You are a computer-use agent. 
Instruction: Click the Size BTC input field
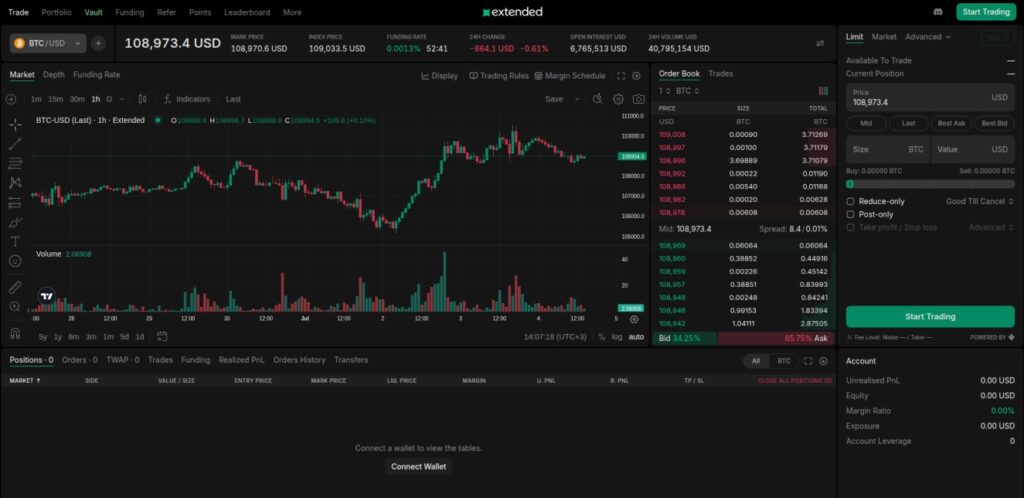(x=888, y=149)
